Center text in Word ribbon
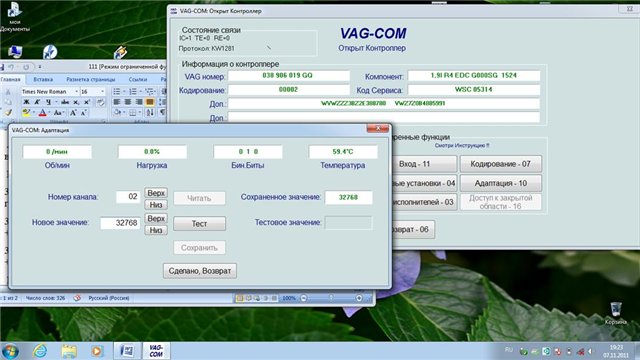This screenshot has width=640, height=360. pyautogui.click(x=128, y=102)
